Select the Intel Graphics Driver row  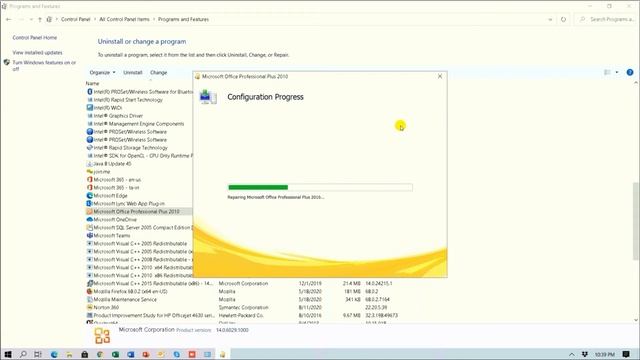coord(118,116)
